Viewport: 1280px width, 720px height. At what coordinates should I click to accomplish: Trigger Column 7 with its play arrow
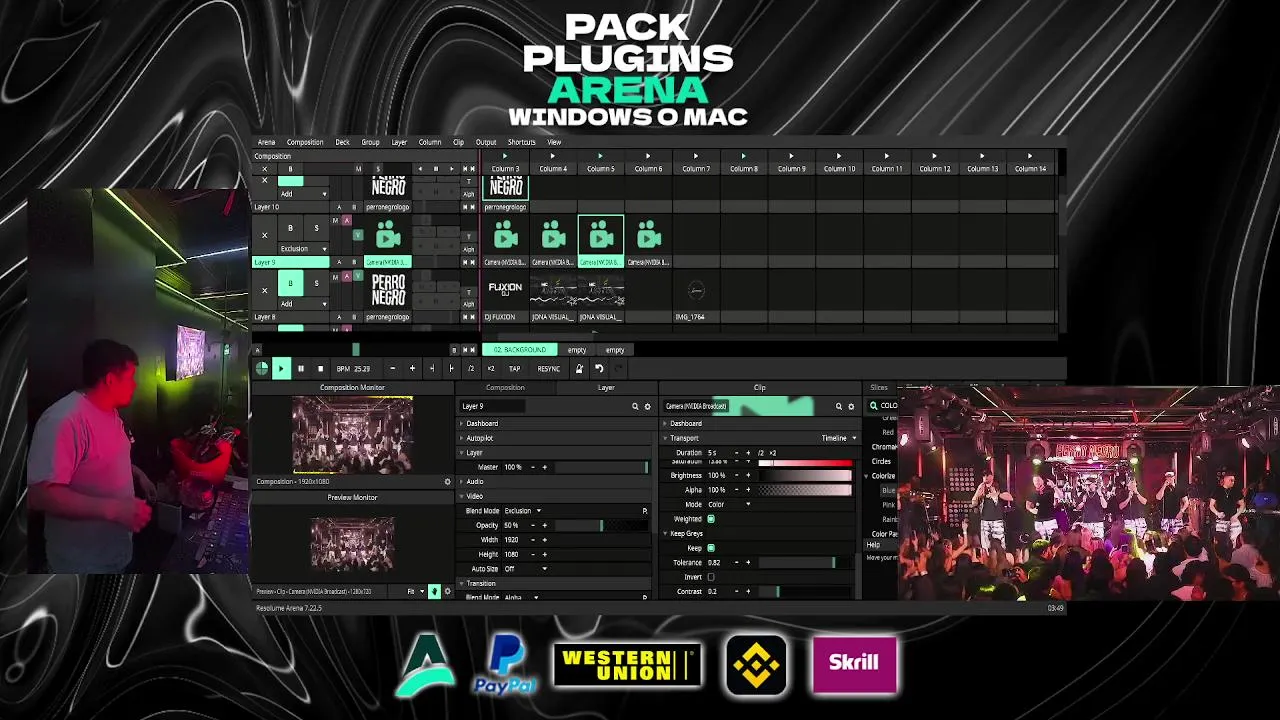click(696, 156)
